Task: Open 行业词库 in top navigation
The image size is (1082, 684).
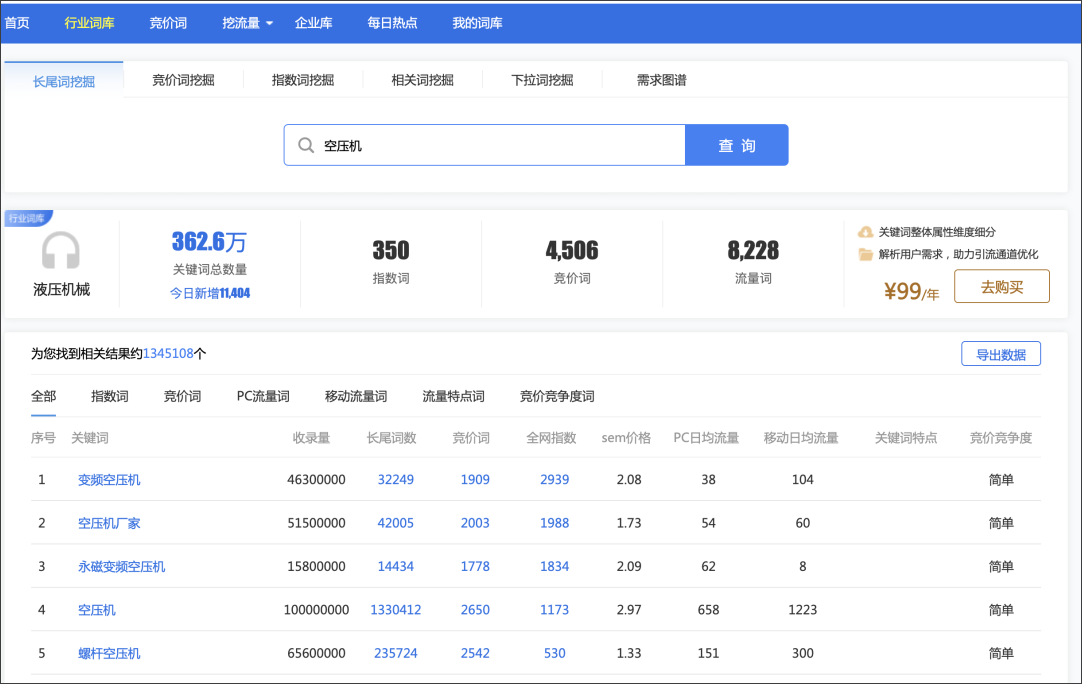Action: 90,23
